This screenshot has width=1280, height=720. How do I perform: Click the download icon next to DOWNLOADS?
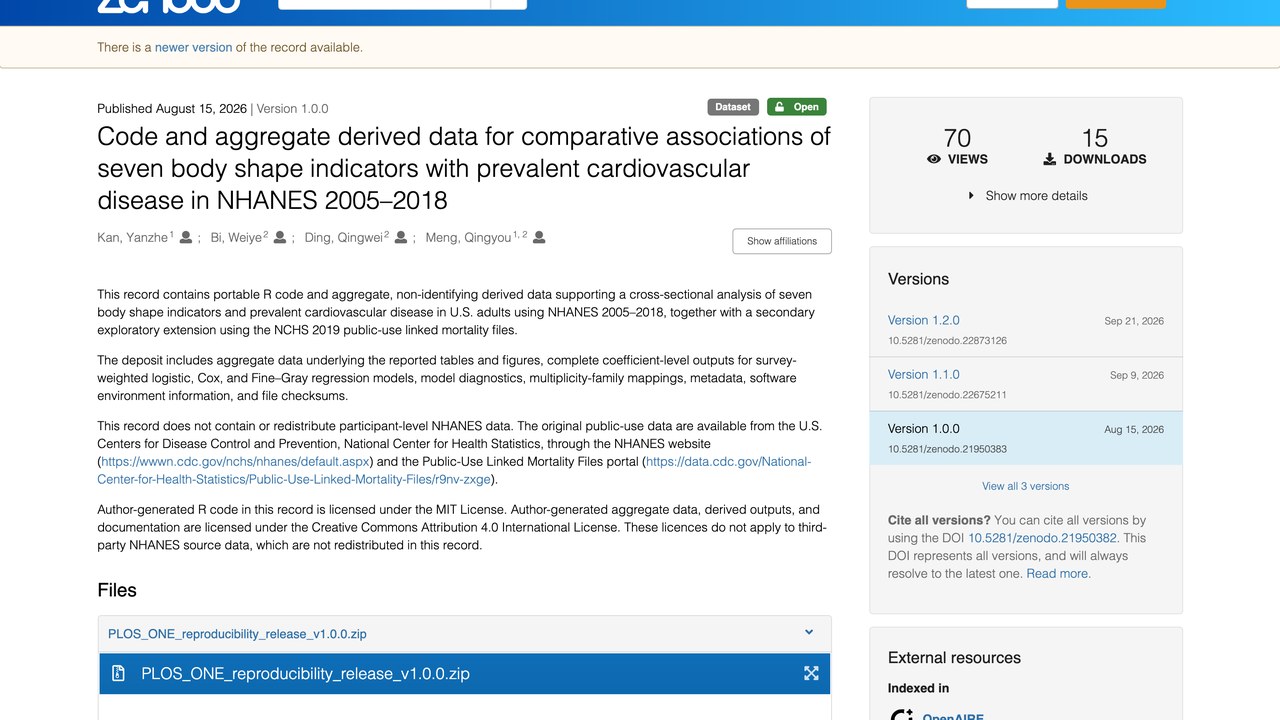tap(1050, 159)
